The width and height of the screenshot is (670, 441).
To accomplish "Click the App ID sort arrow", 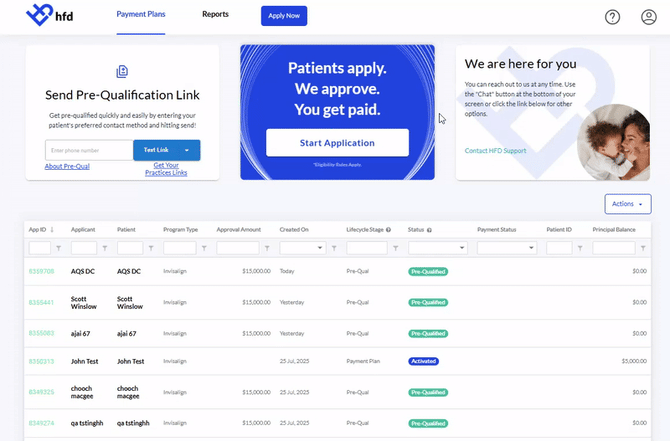I will (x=52, y=229).
